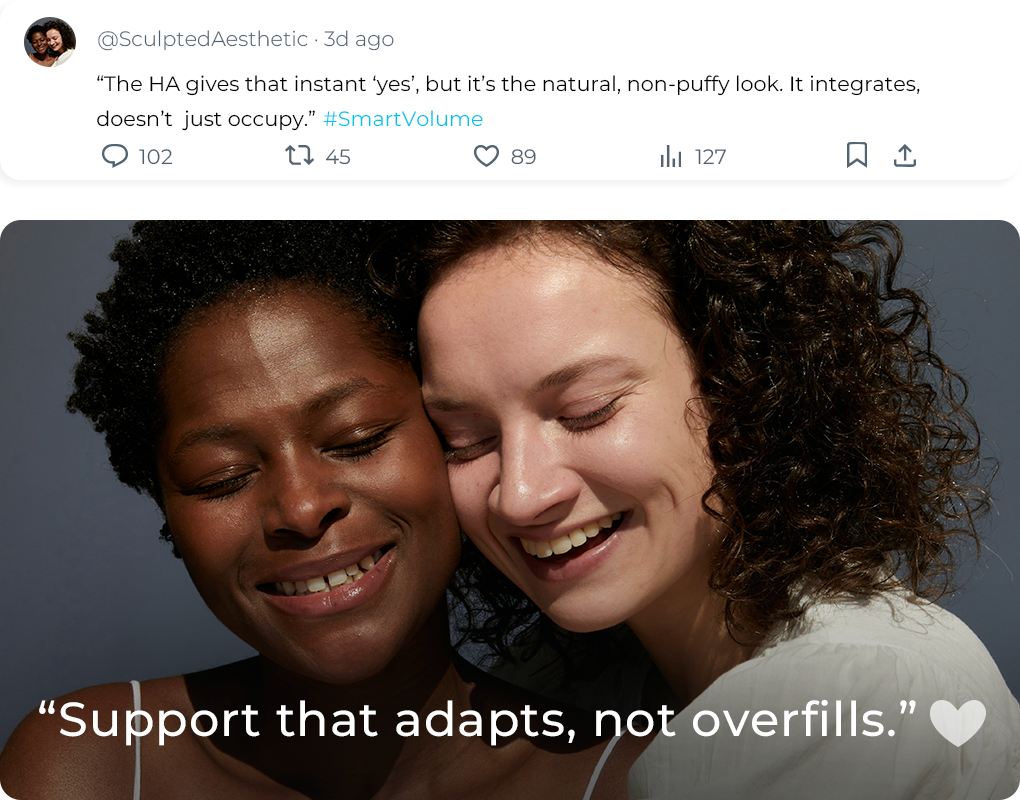Click the 127 views count
The height and width of the screenshot is (800, 1020).
[710, 157]
